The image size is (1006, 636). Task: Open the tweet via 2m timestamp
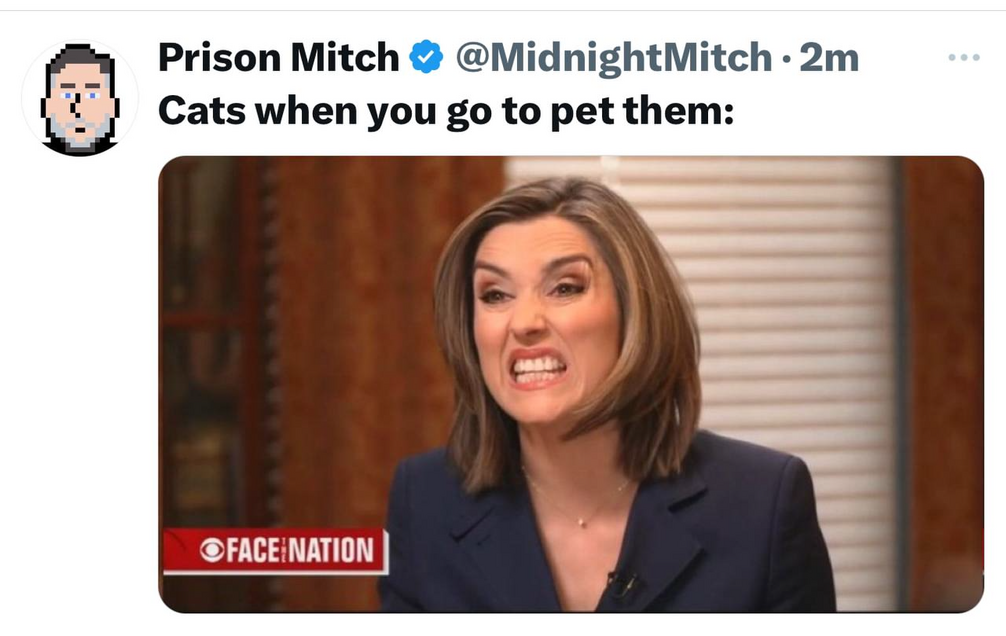[829, 58]
